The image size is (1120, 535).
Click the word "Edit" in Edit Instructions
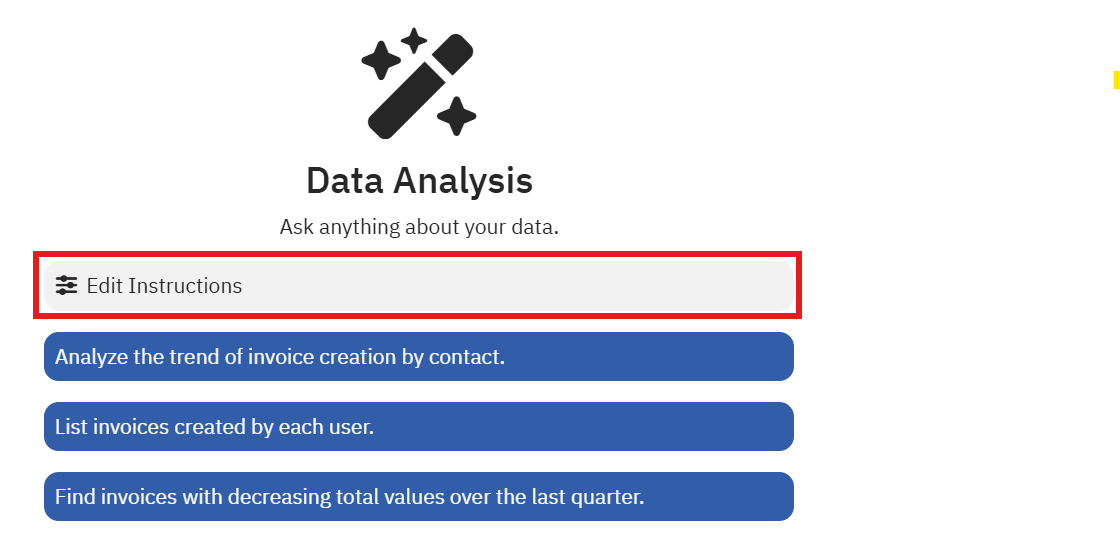point(104,286)
